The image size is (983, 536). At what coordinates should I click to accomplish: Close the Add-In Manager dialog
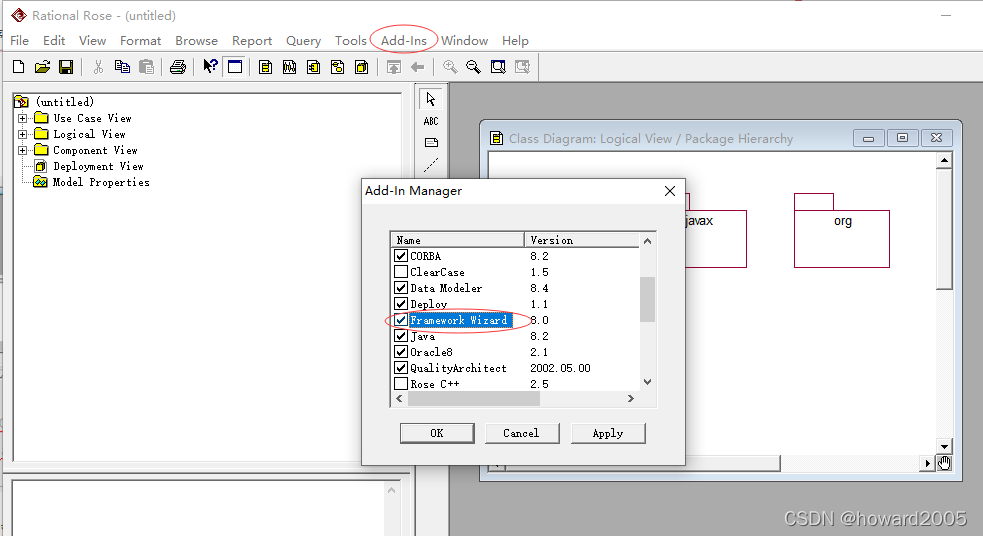click(670, 191)
